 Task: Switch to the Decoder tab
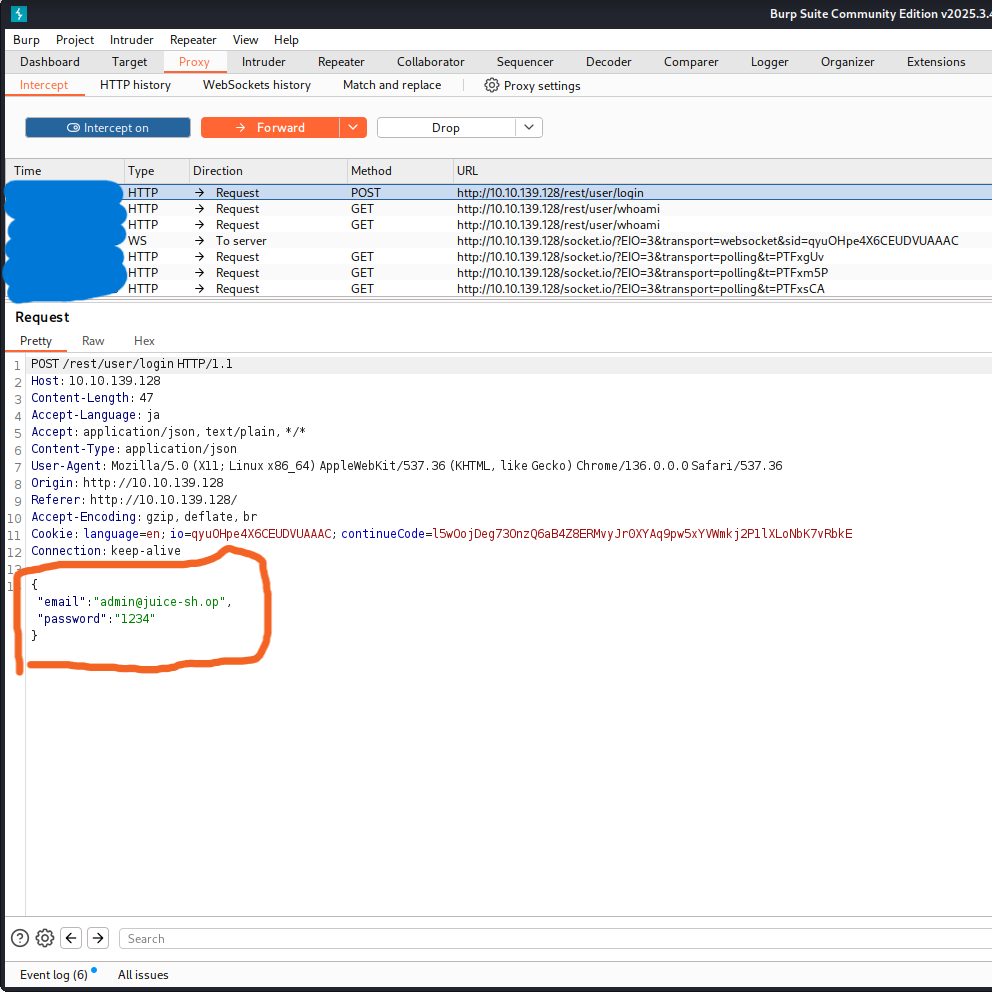[x=608, y=61]
